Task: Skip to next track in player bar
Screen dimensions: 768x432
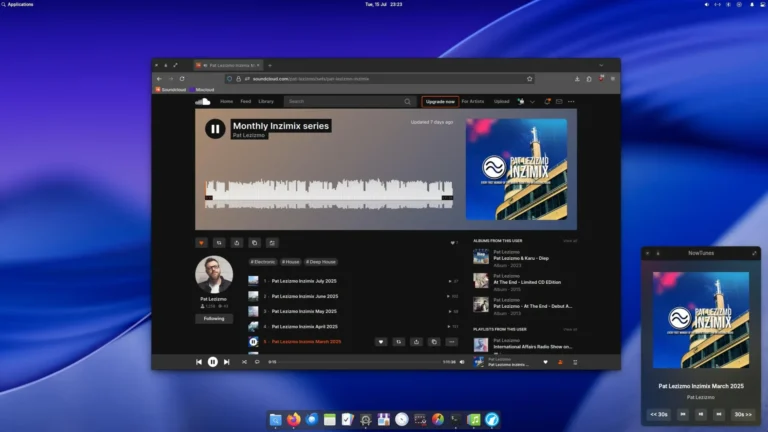Action: [x=226, y=362]
